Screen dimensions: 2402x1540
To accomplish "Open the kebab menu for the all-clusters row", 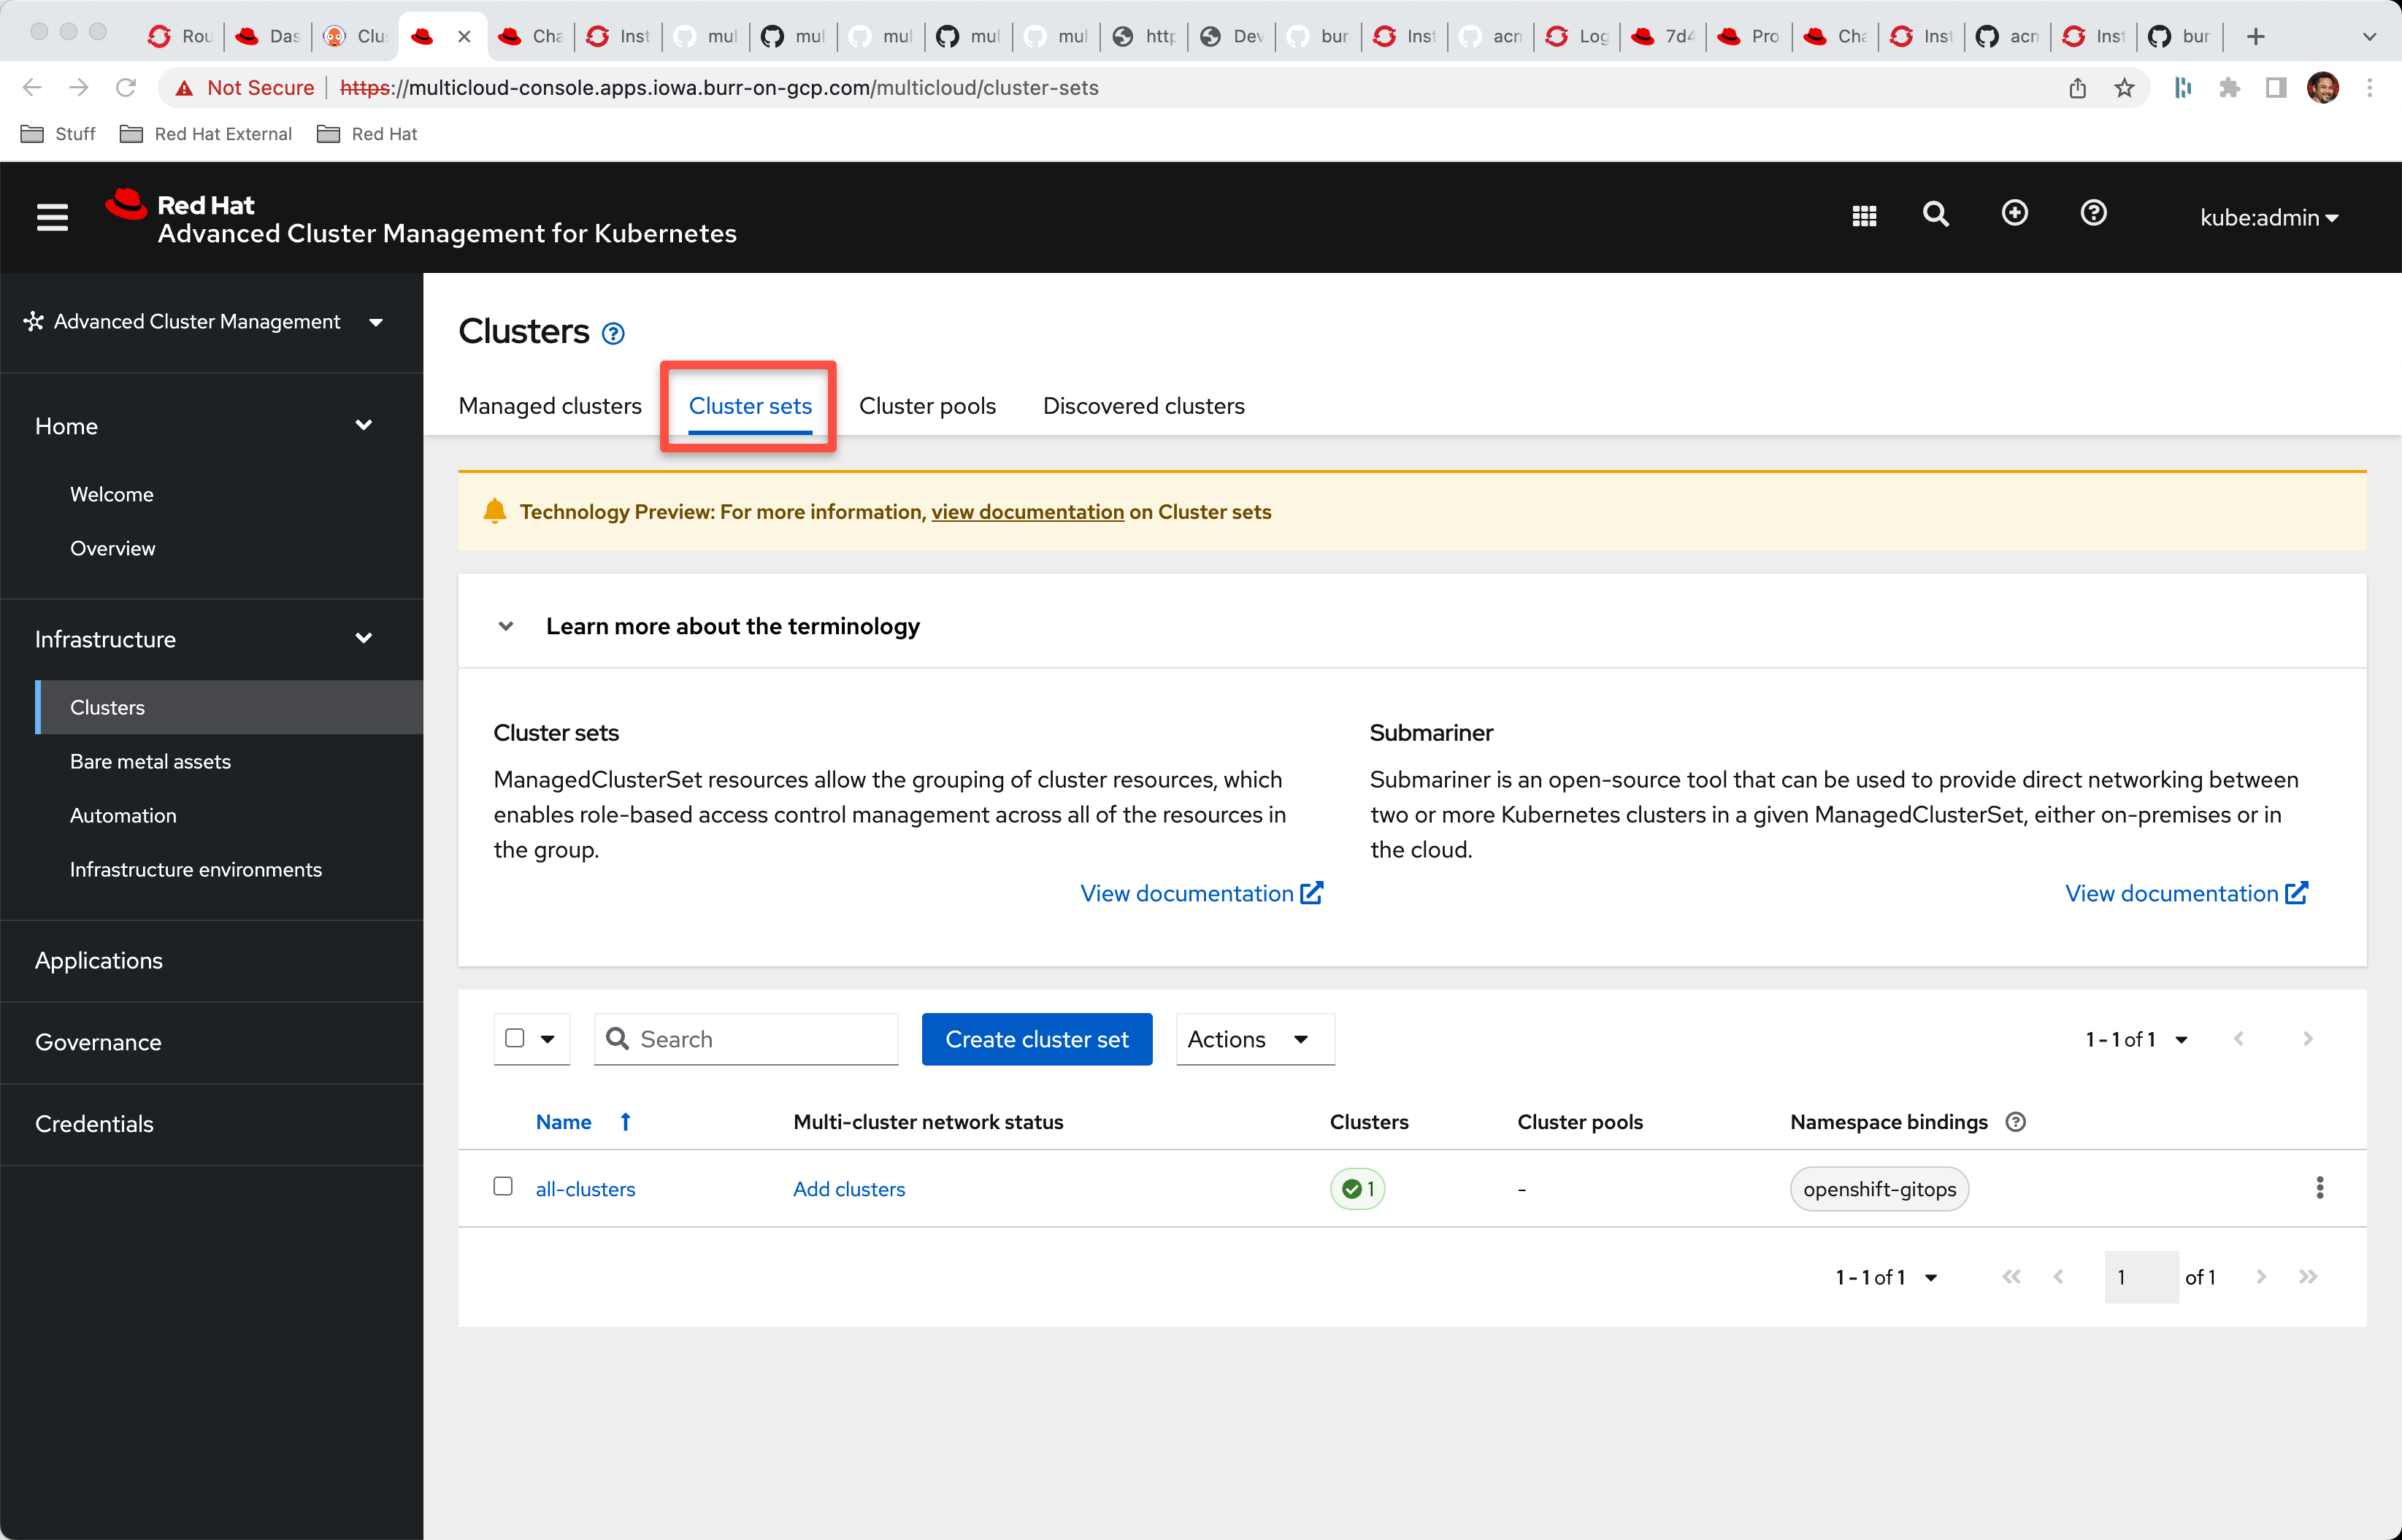I will coord(2319,1188).
